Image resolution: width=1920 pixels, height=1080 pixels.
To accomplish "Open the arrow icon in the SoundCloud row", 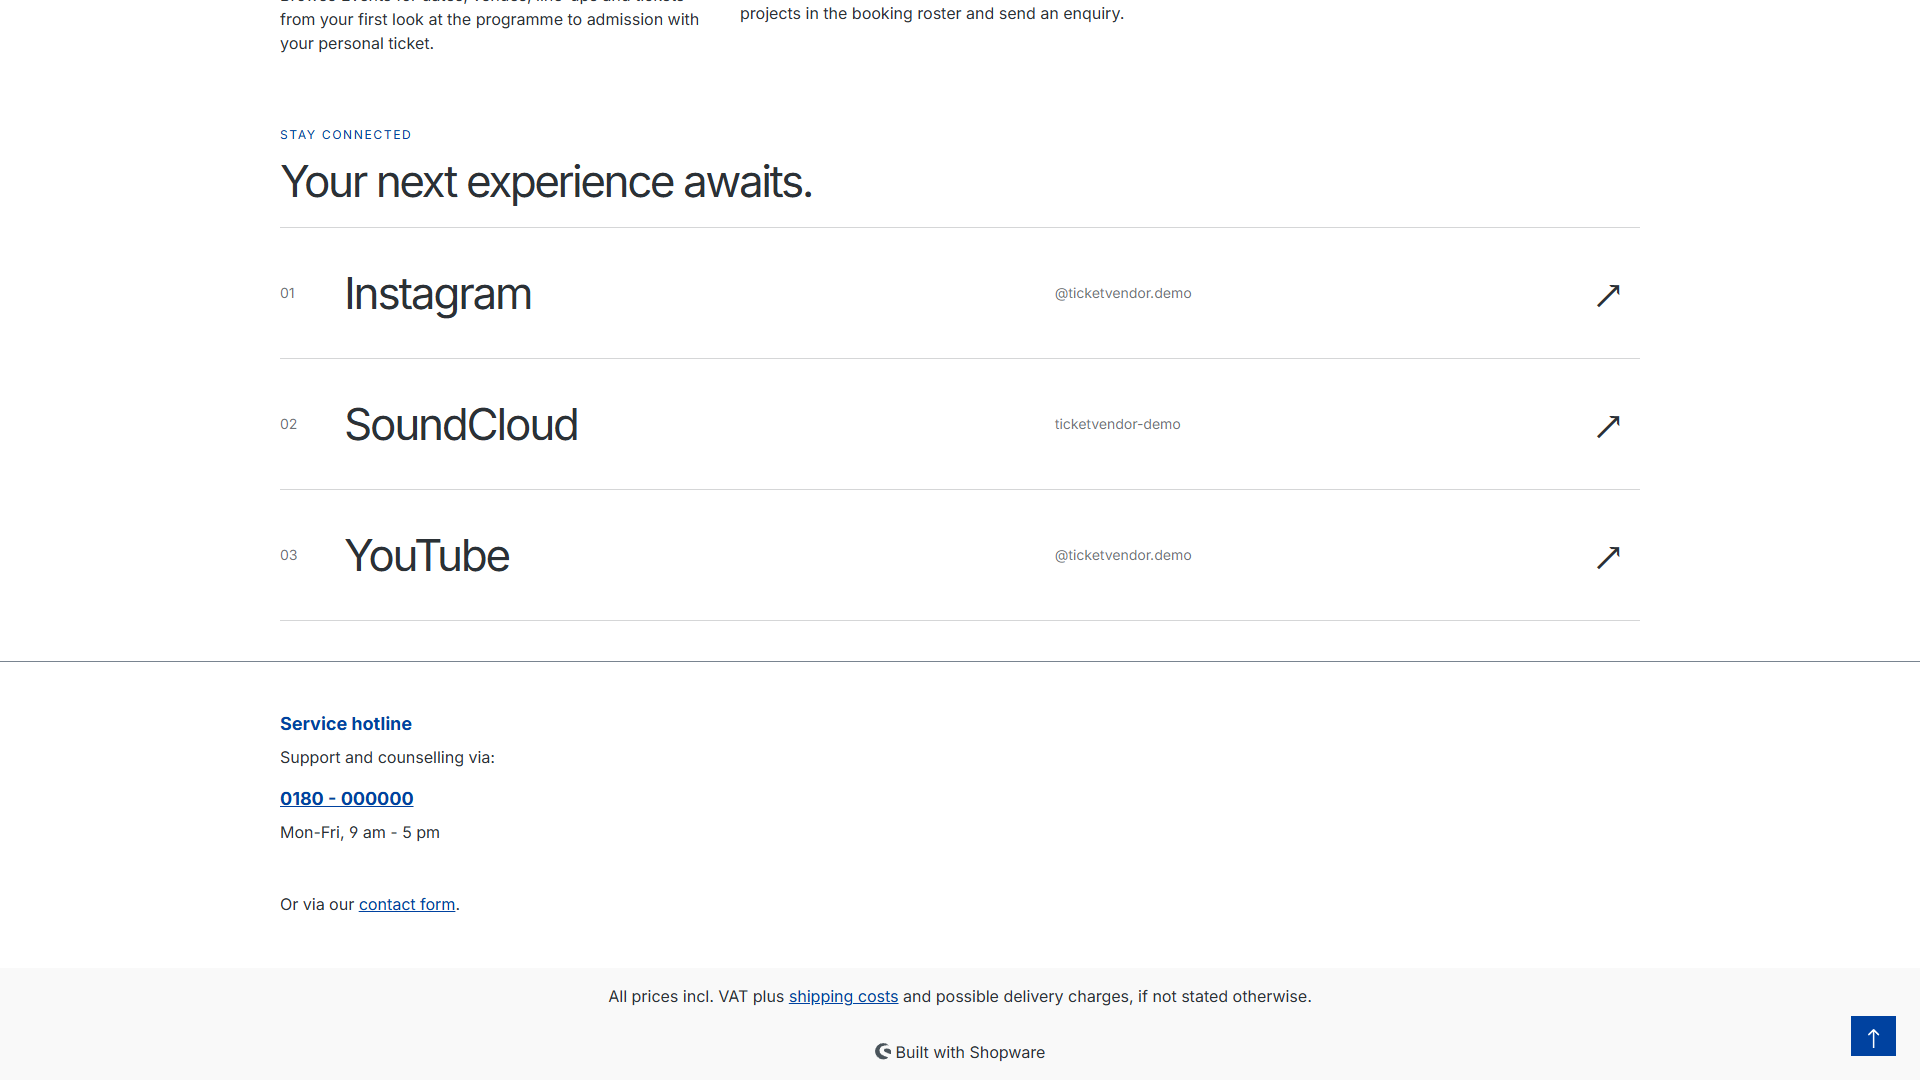I will tap(1608, 426).
